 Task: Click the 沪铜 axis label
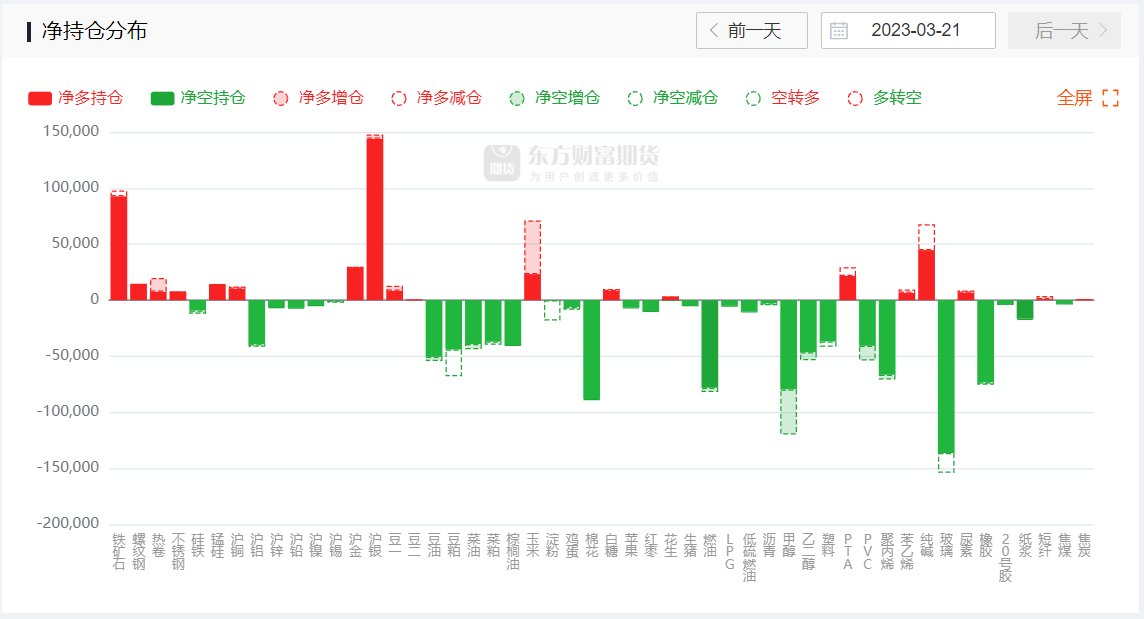tap(236, 545)
